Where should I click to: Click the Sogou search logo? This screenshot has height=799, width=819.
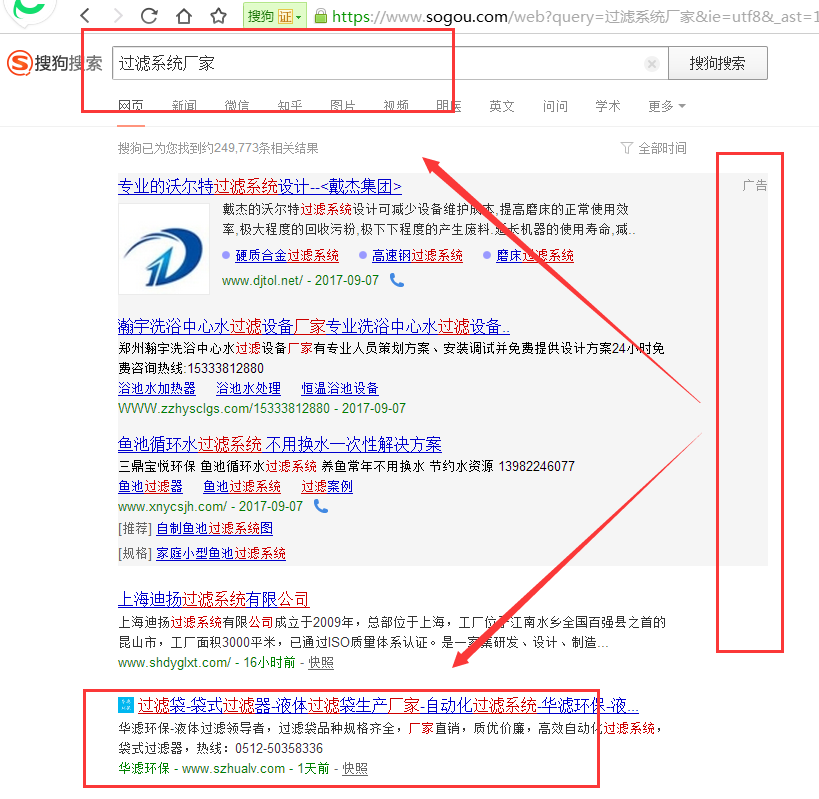click(x=55, y=63)
